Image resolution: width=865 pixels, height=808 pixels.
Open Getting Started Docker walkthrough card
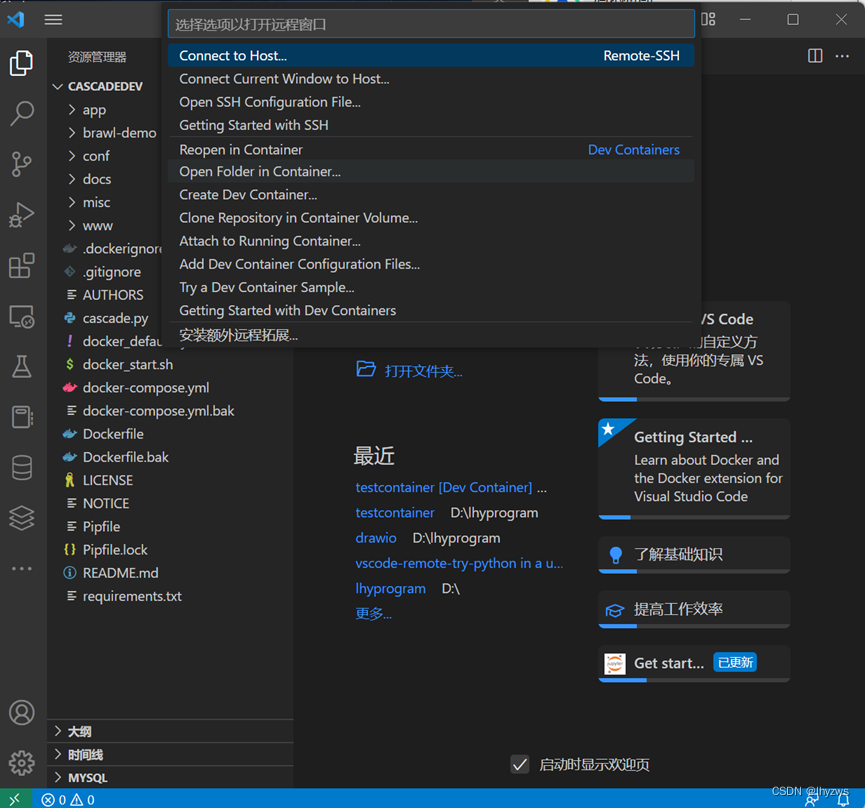pos(694,468)
